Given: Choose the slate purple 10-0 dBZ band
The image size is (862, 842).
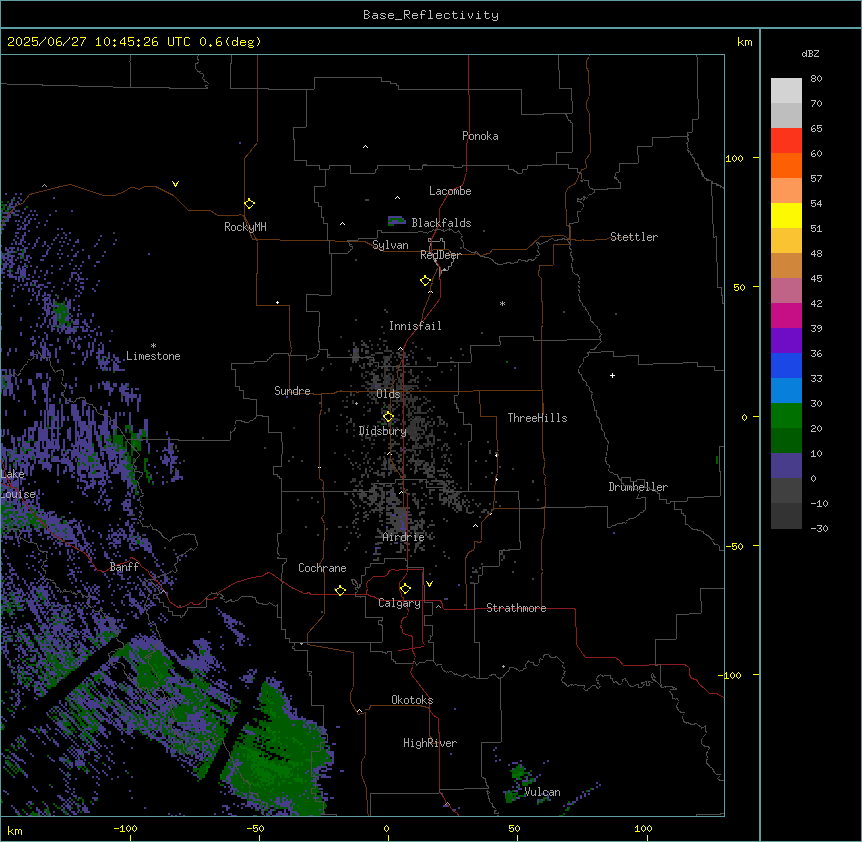Looking at the screenshot, I should tap(786, 466).
